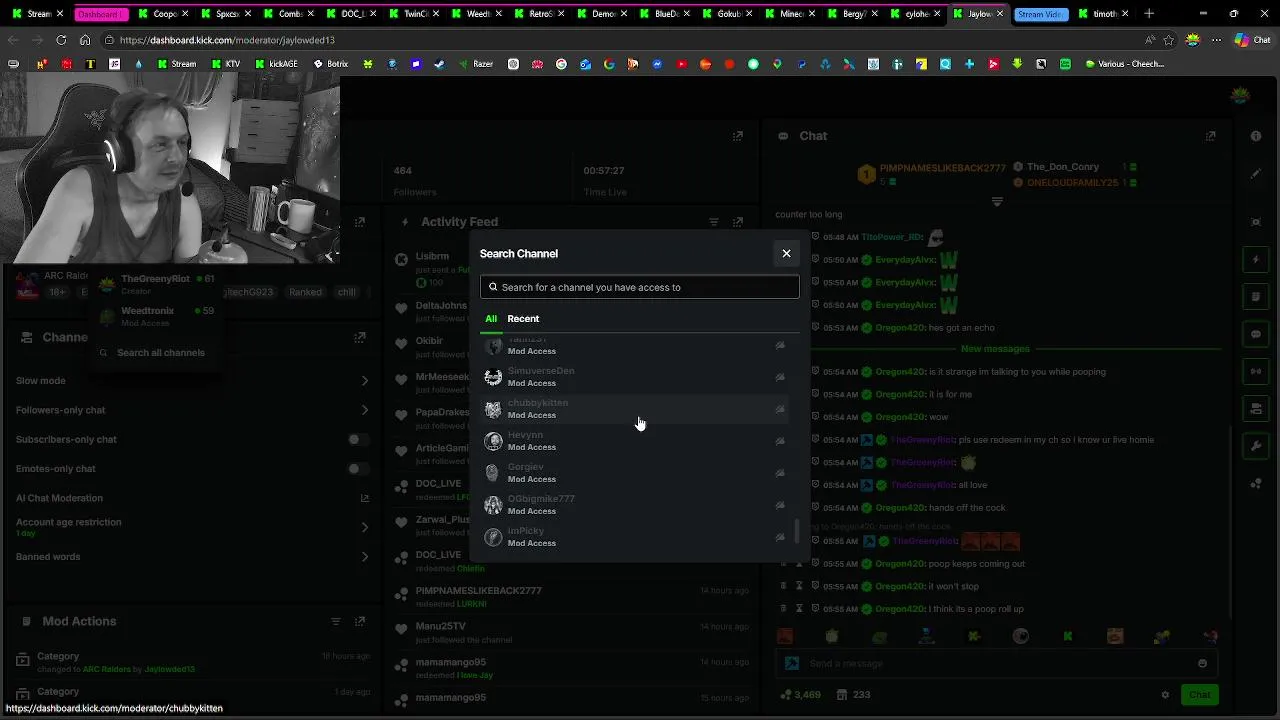Toggle Subscribers-only chat switch
This screenshot has width=1280, height=720.
(x=358, y=439)
